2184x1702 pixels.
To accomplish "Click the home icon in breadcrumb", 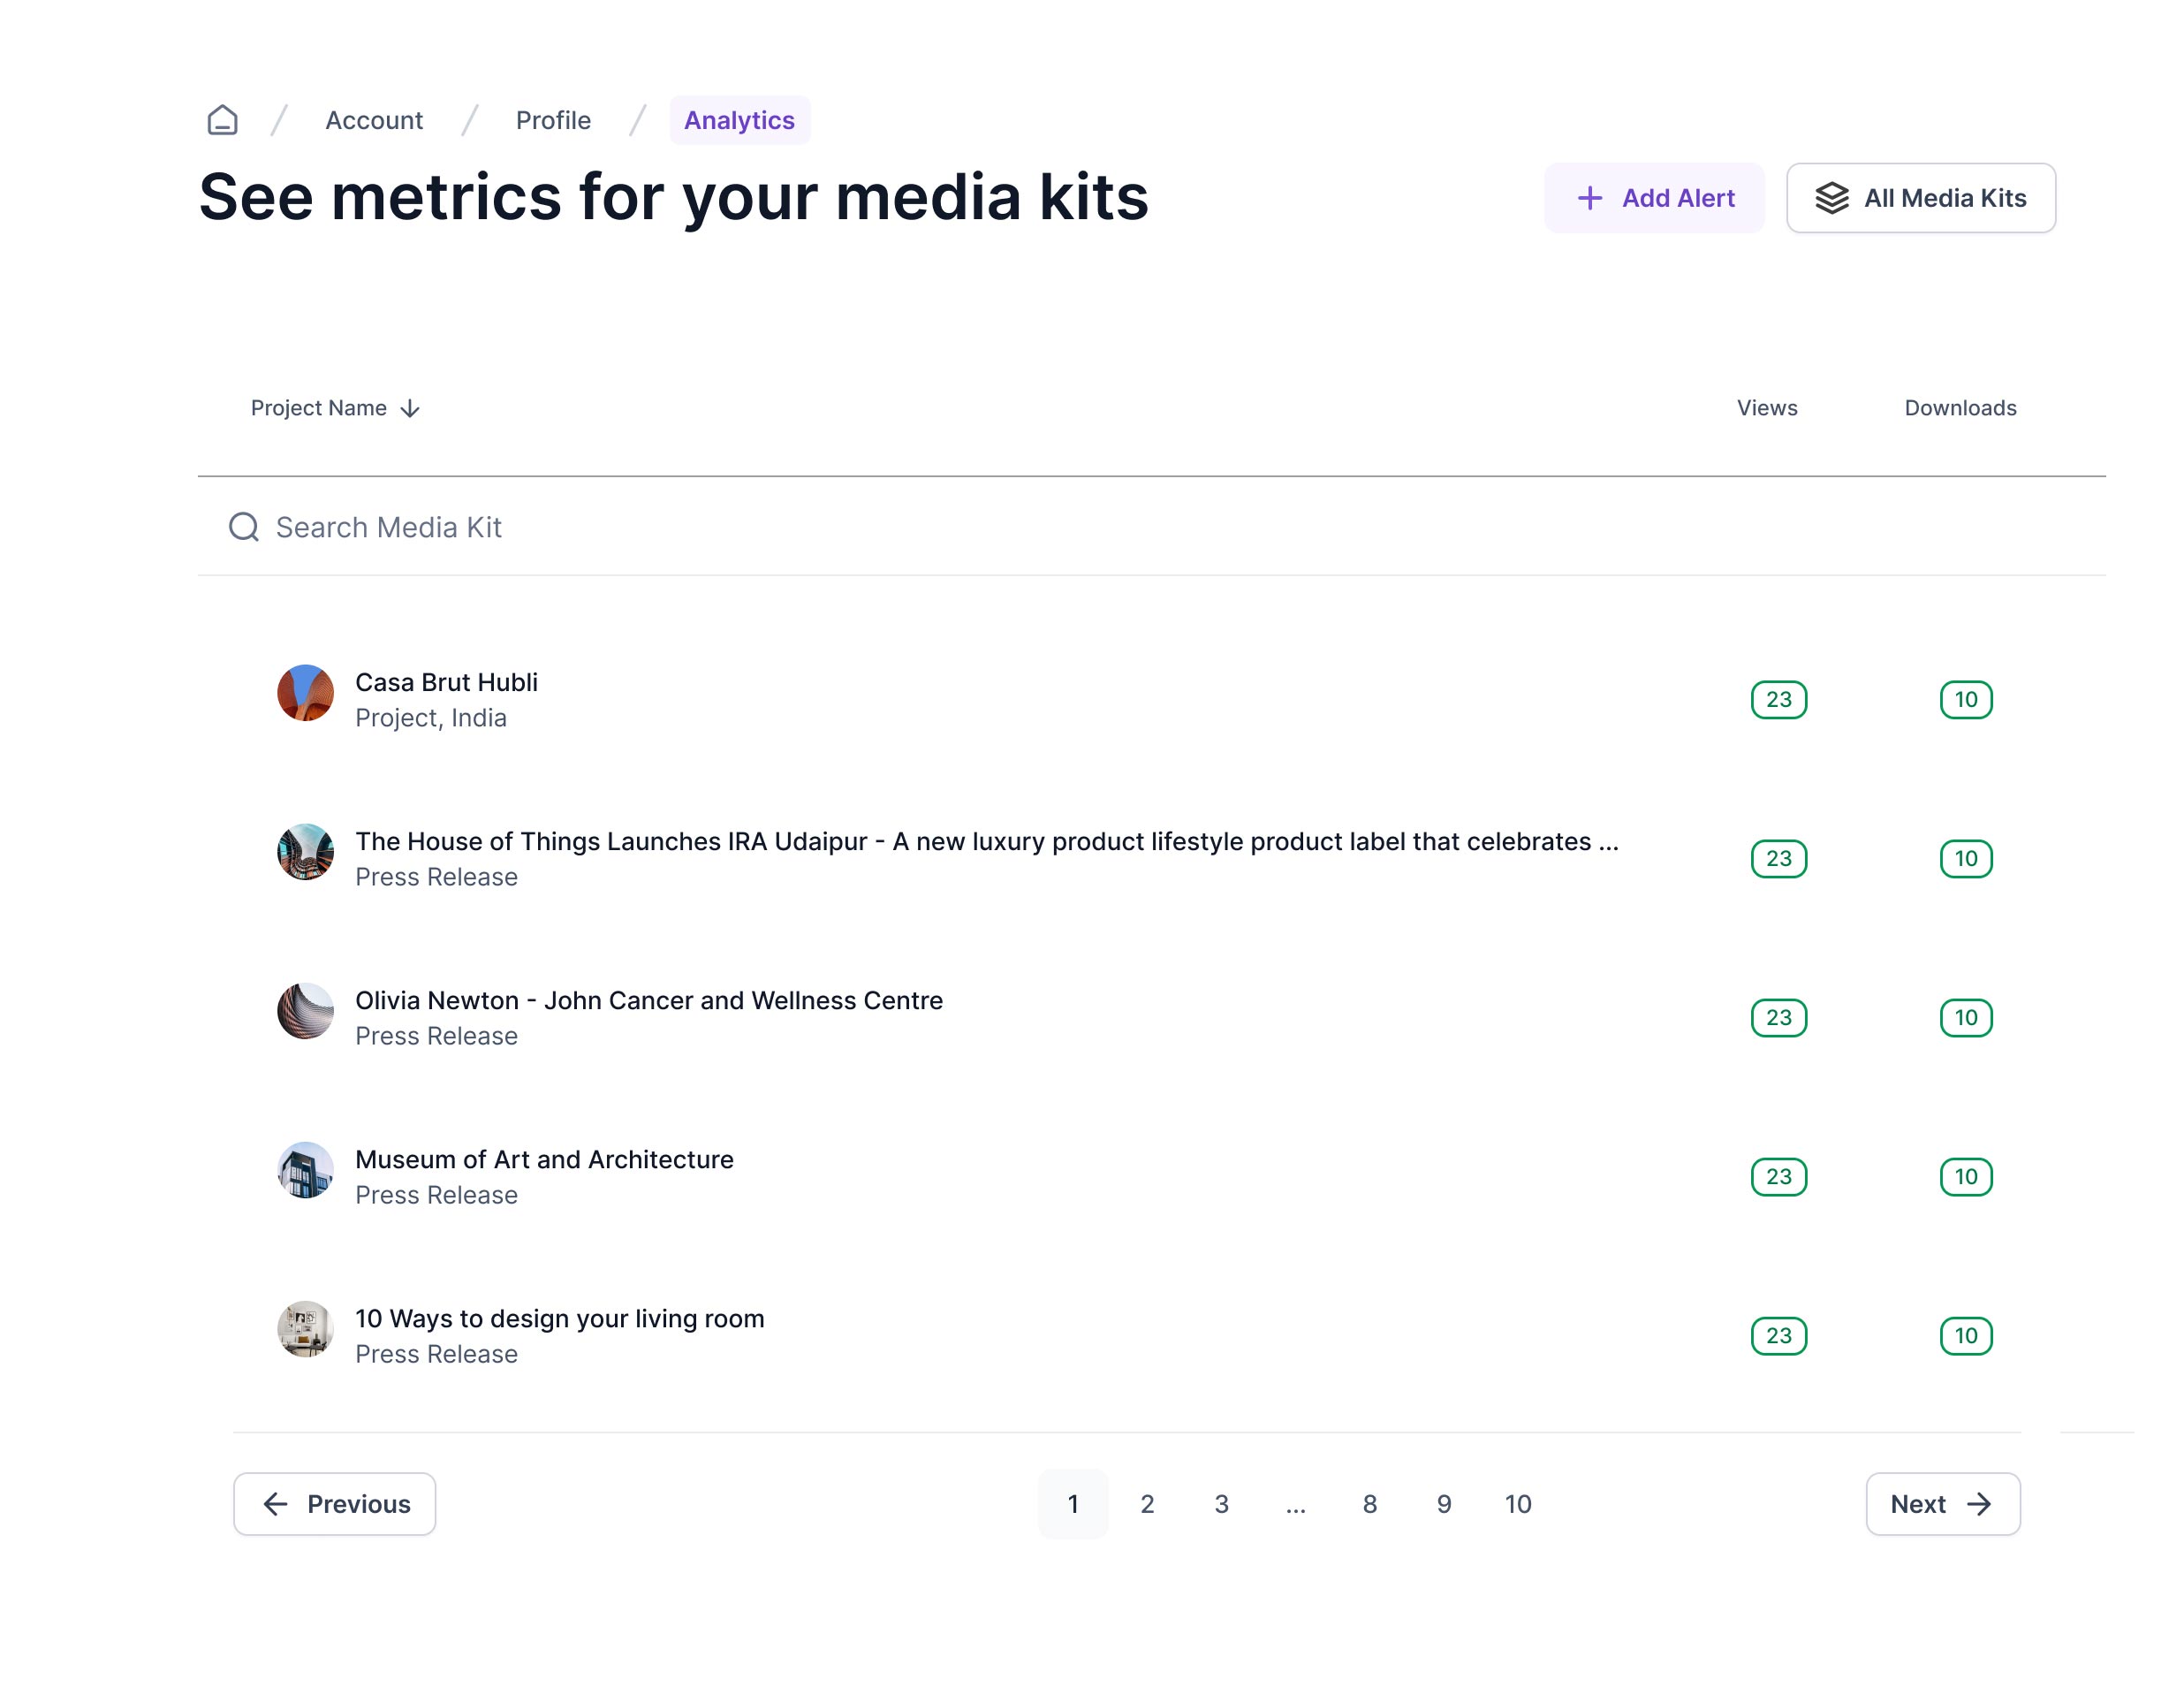I will (x=222, y=120).
